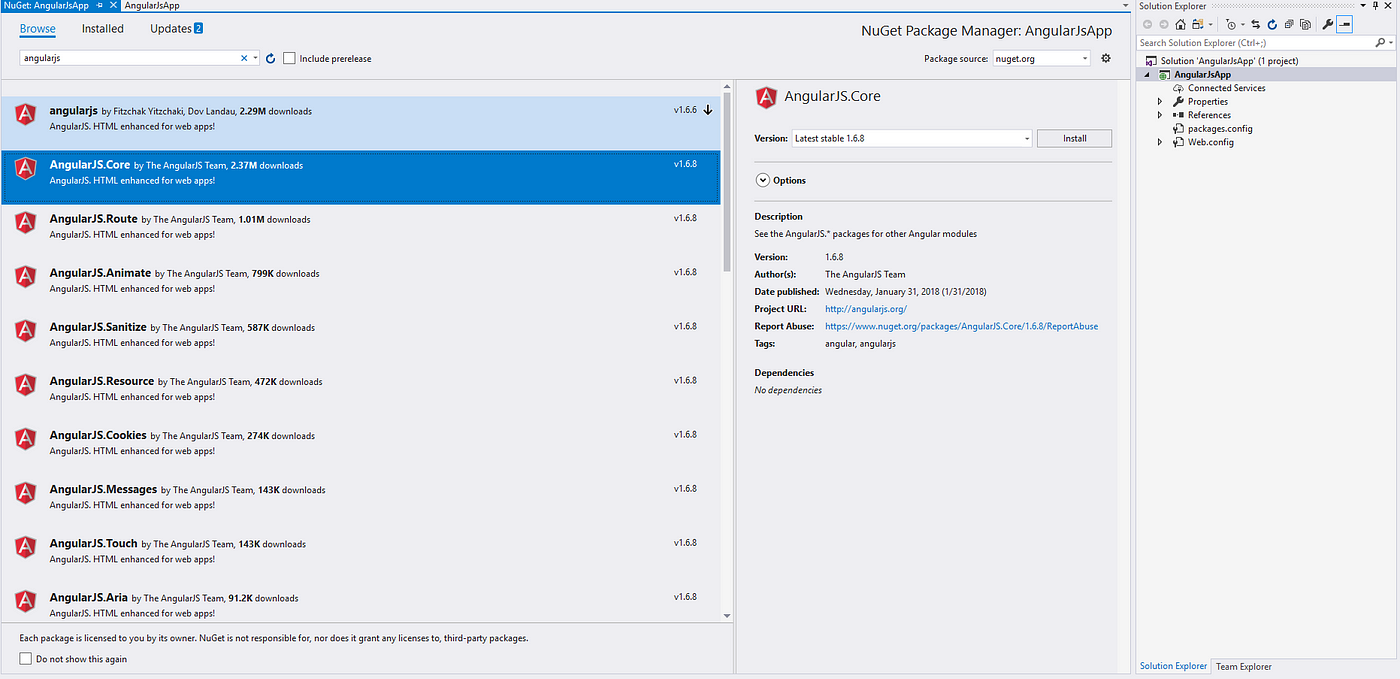The height and width of the screenshot is (679, 1400).
Task: Open the Report Abuse link
Action: [x=961, y=326]
